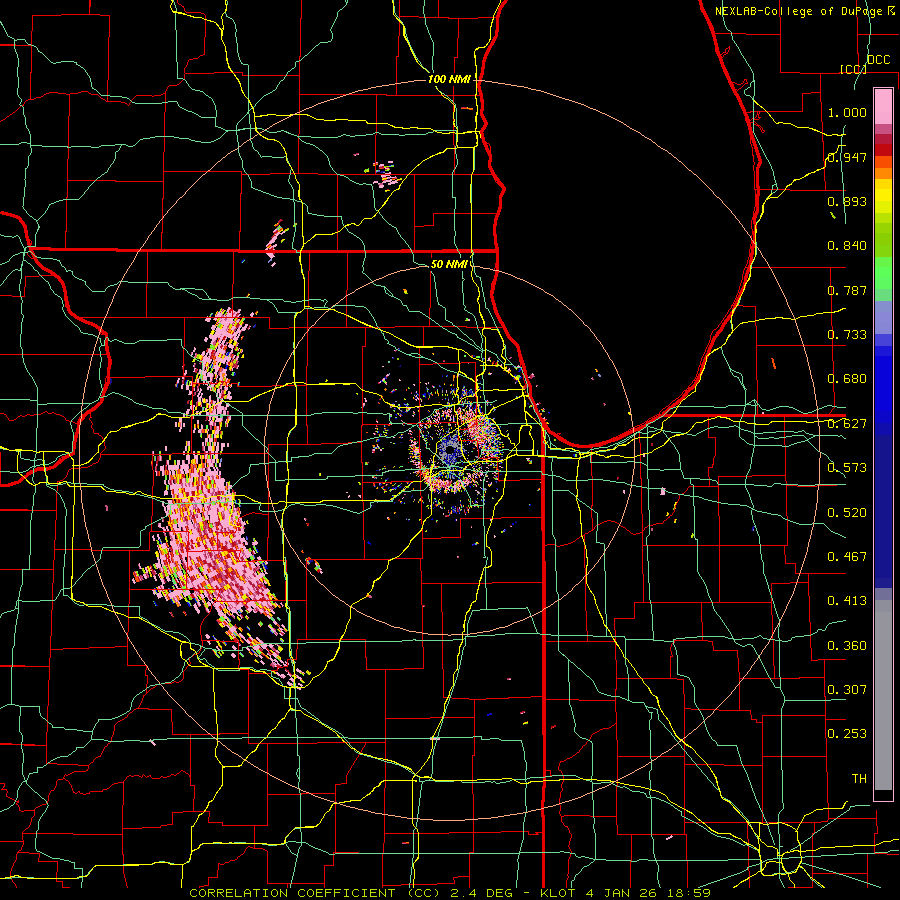Click the 'DCC' product label
The width and height of the screenshot is (900, 900).
coord(878,60)
